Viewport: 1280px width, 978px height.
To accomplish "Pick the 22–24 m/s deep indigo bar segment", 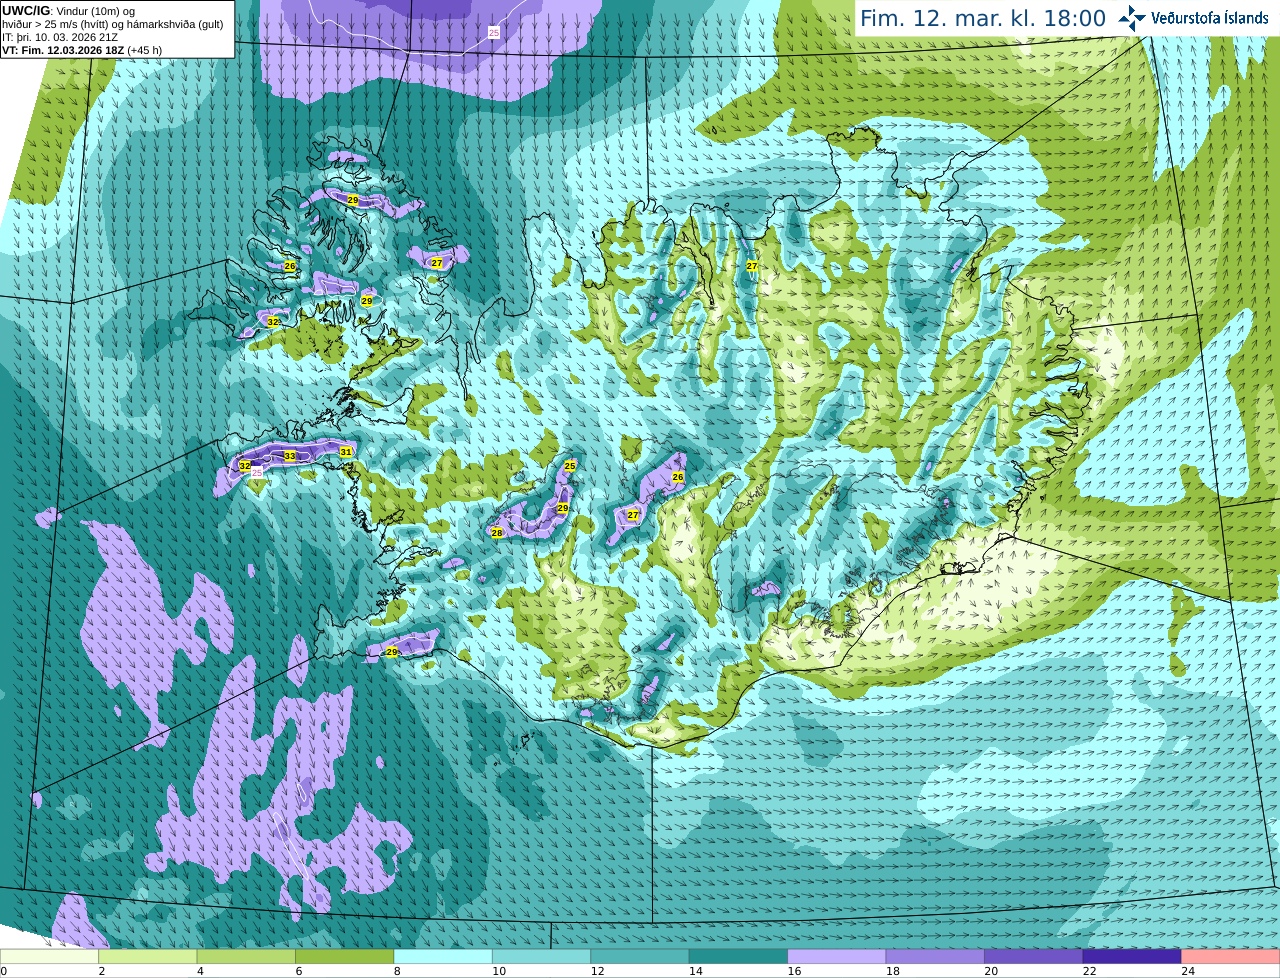I will click(1133, 957).
